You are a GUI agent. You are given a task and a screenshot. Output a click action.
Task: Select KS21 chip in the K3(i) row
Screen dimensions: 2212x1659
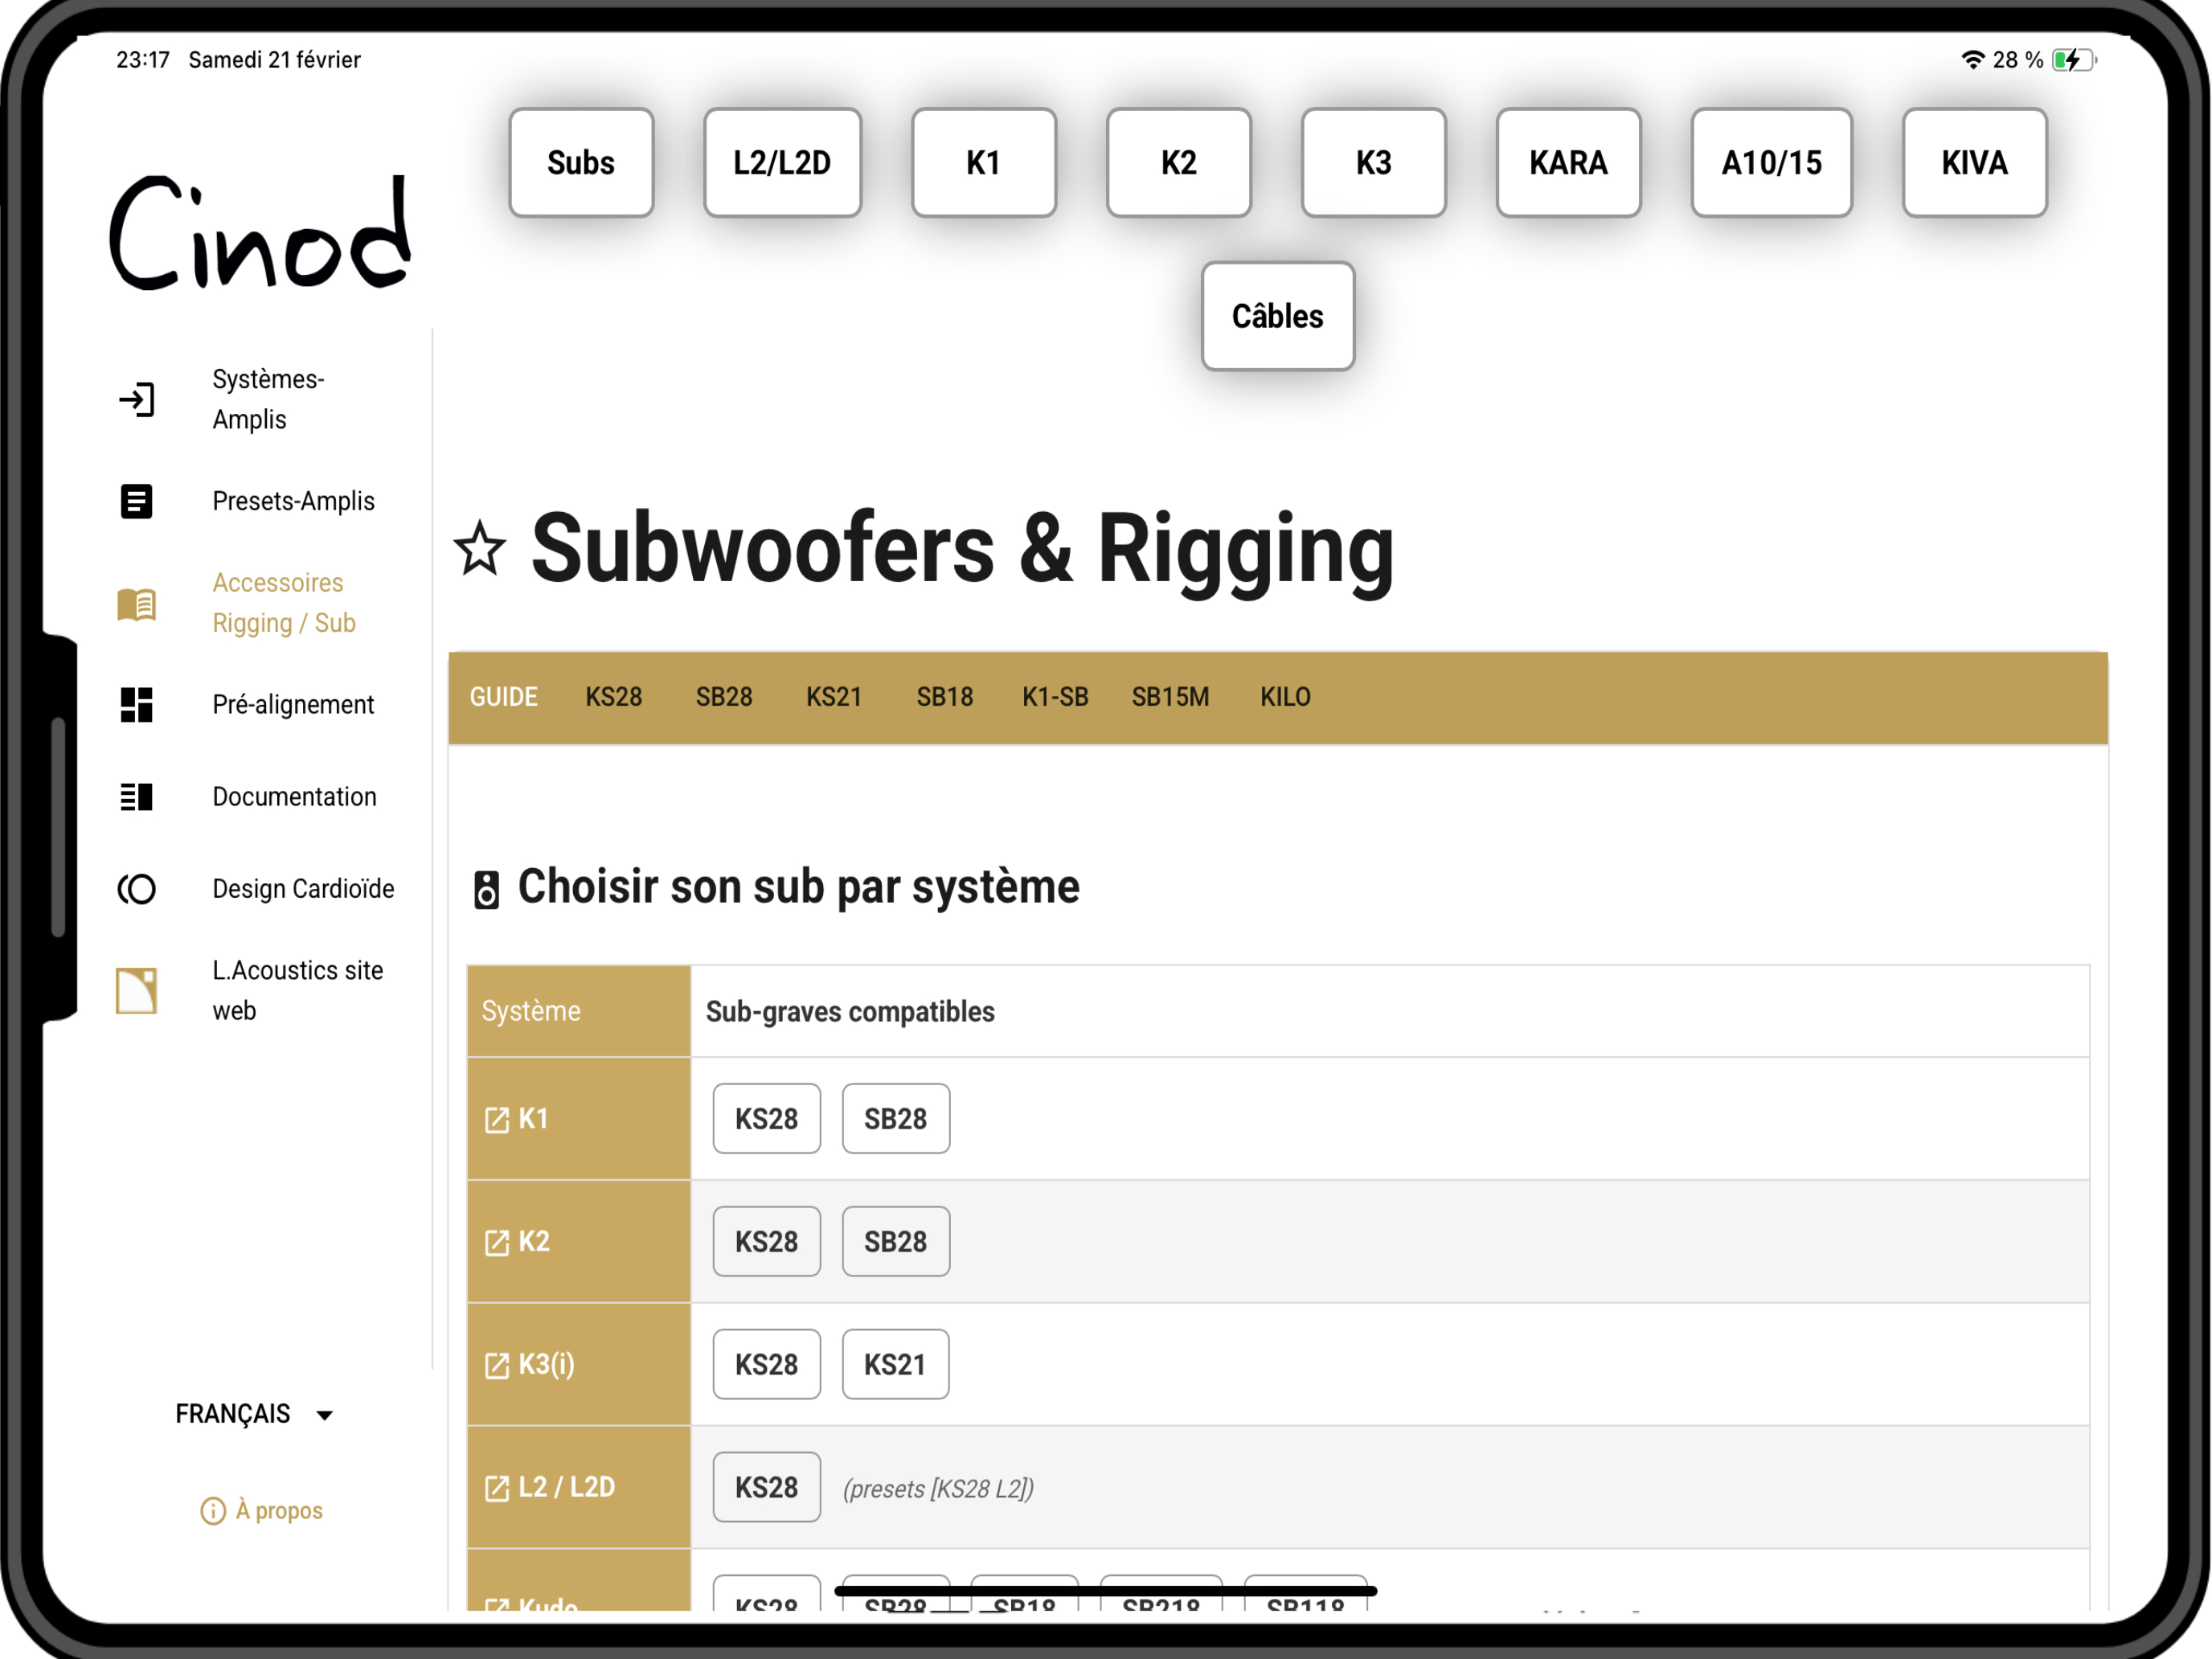pyautogui.click(x=896, y=1365)
